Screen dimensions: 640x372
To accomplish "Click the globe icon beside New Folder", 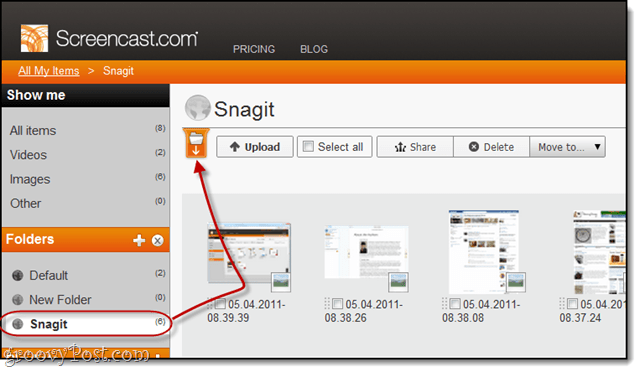I will coord(18,300).
